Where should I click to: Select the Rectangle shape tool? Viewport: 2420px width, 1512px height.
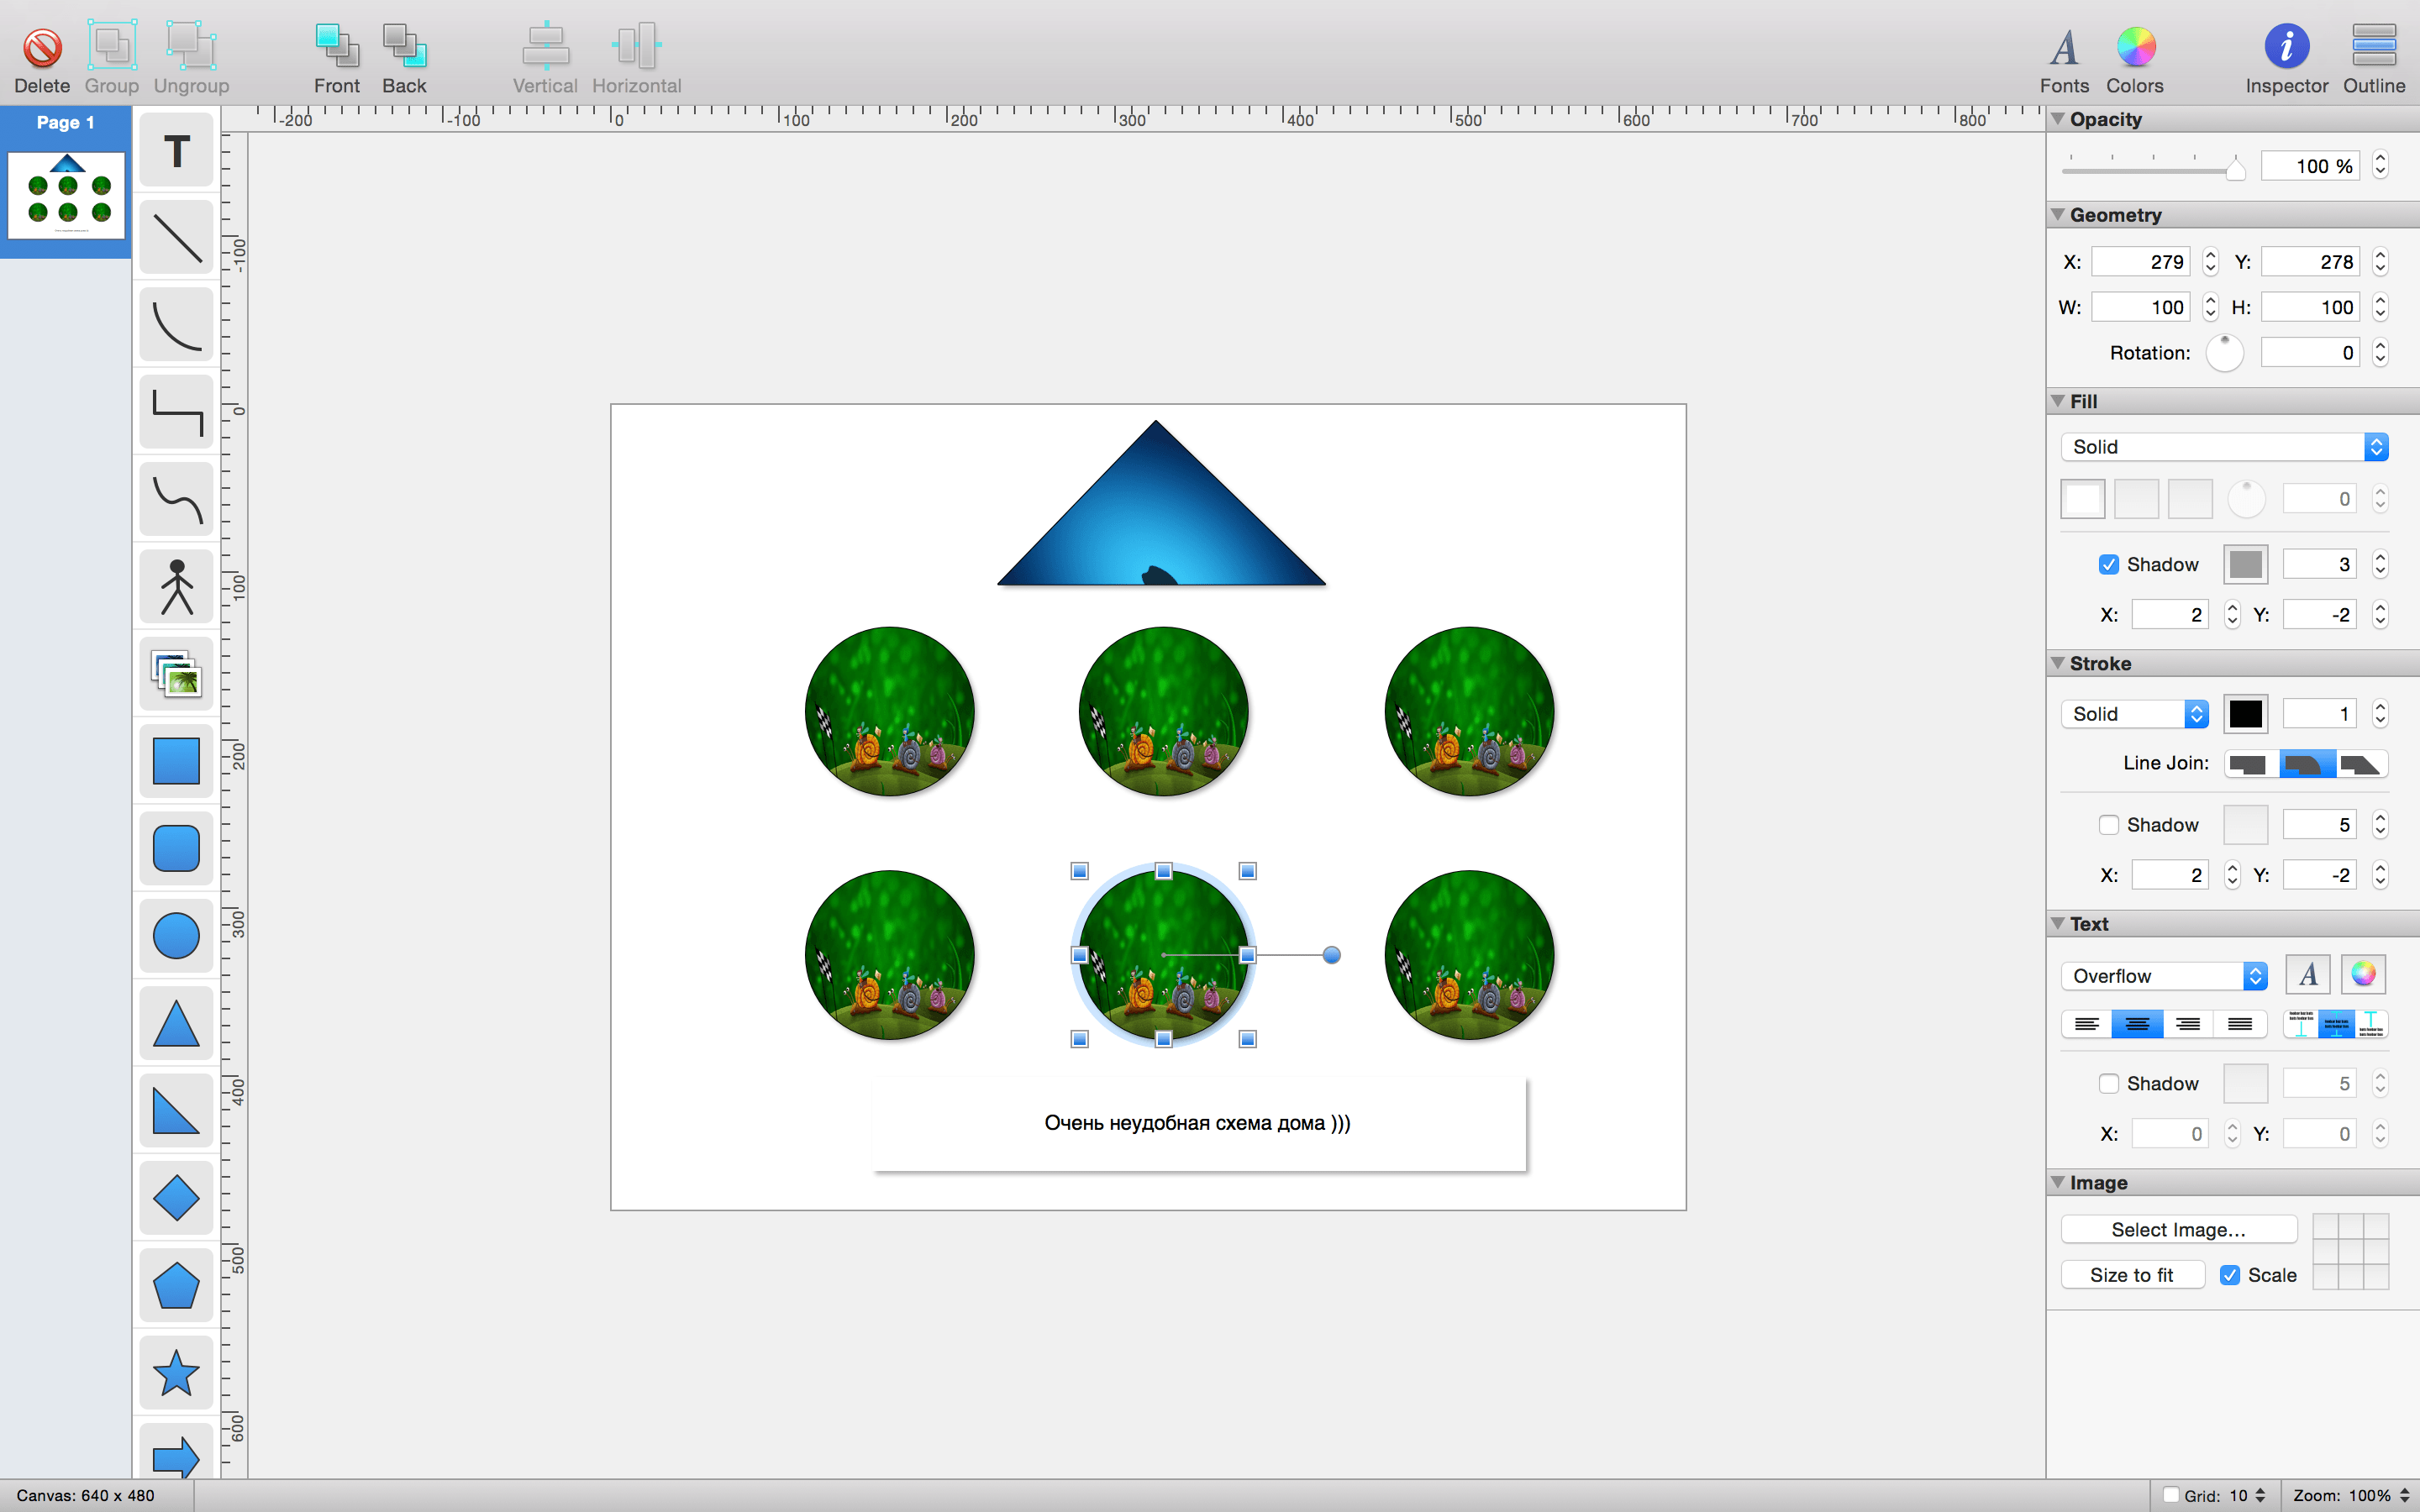[177, 761]
